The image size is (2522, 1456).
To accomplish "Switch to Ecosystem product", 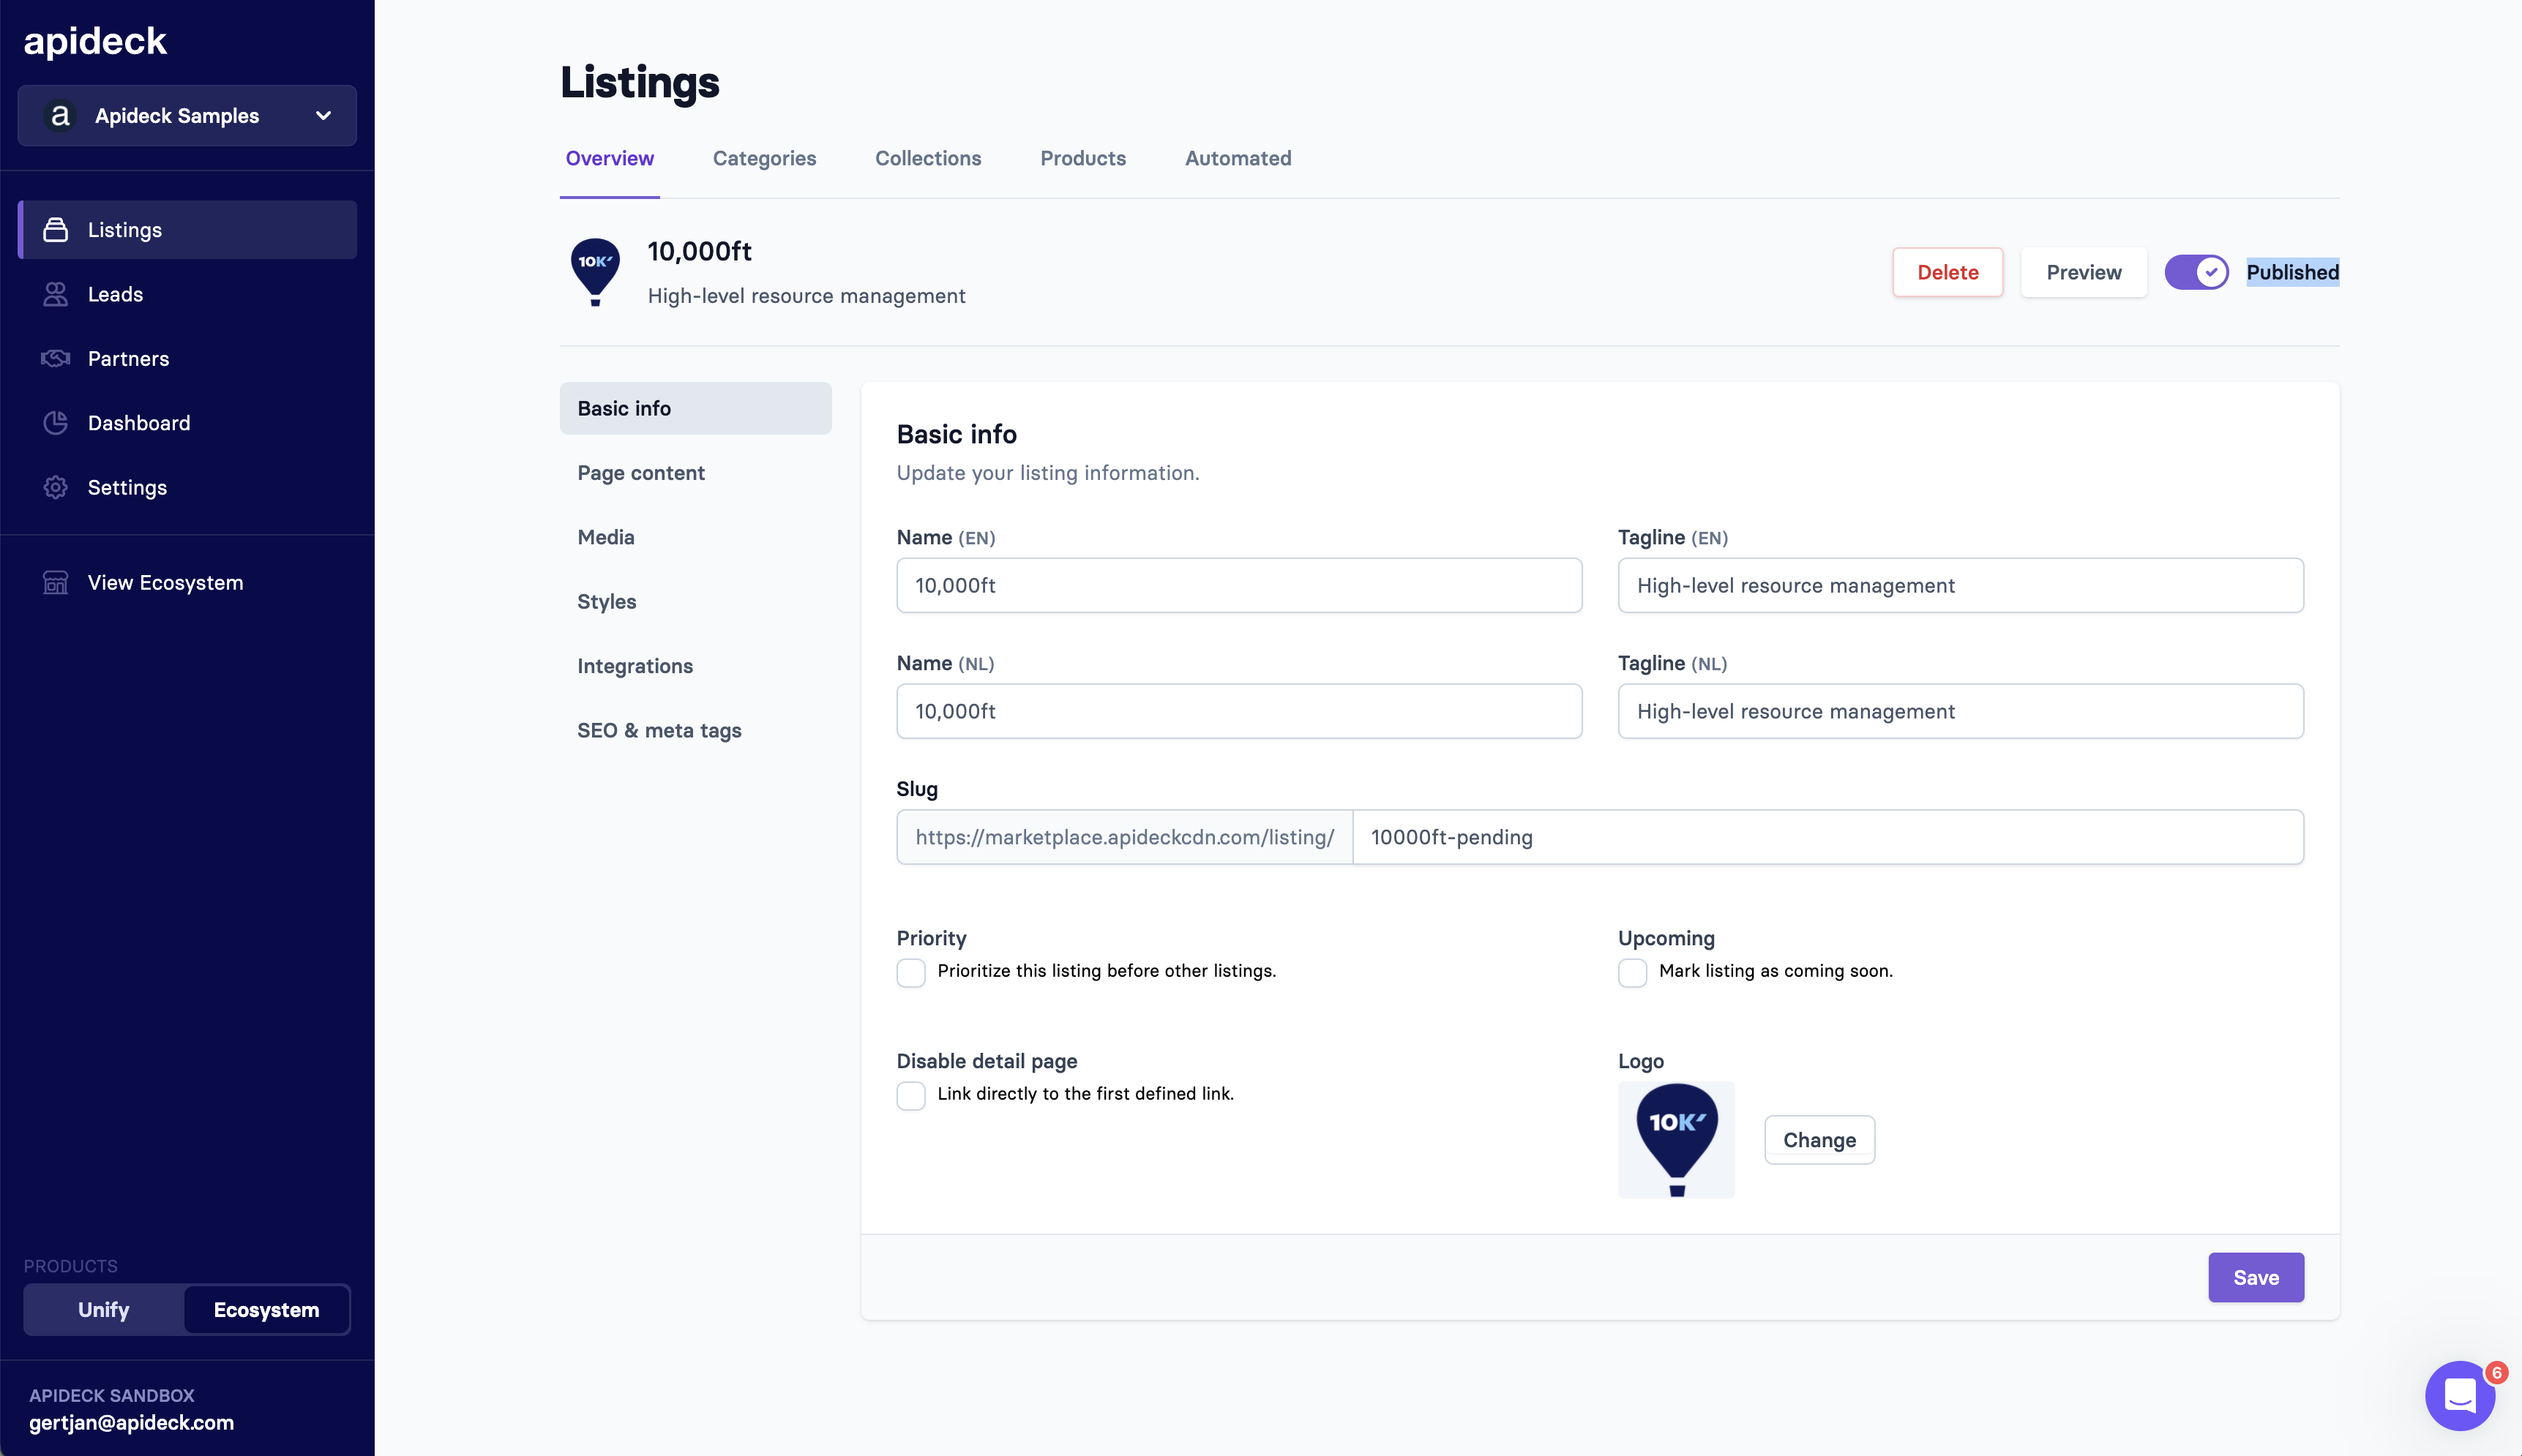I will (266, 1310).
